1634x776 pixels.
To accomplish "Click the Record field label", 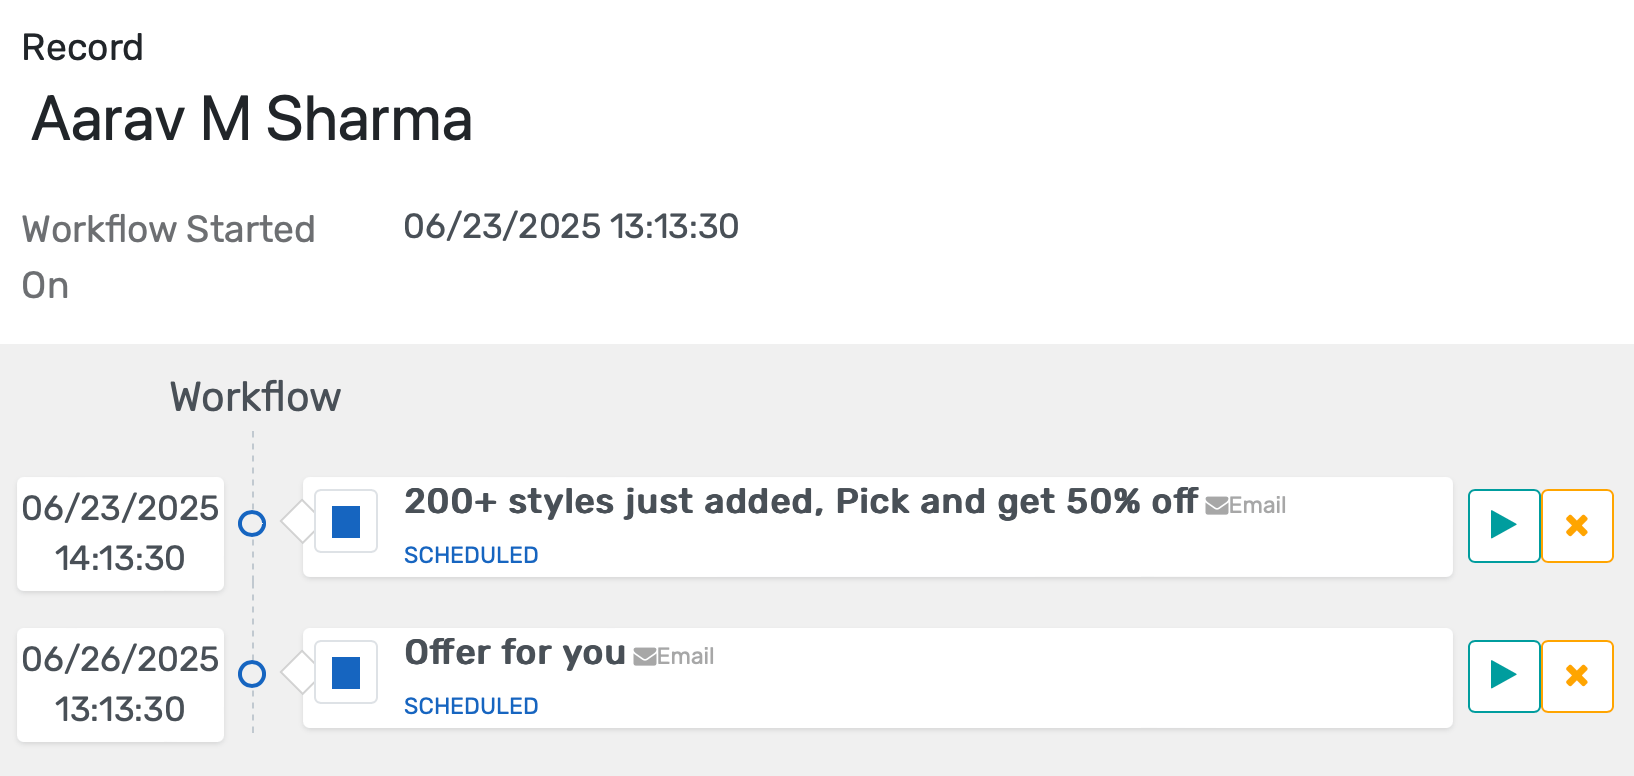I will point(83,47).
